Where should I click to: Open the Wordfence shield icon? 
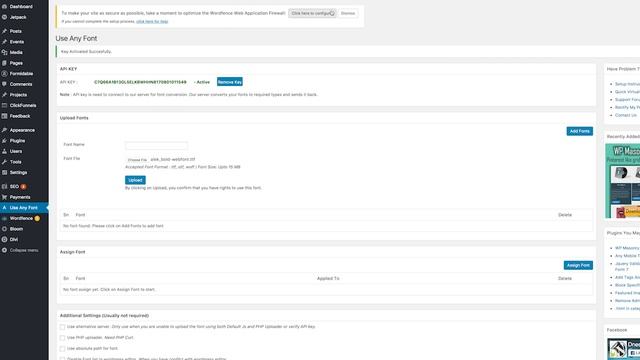pyautogui.click(x=4, y=218)
